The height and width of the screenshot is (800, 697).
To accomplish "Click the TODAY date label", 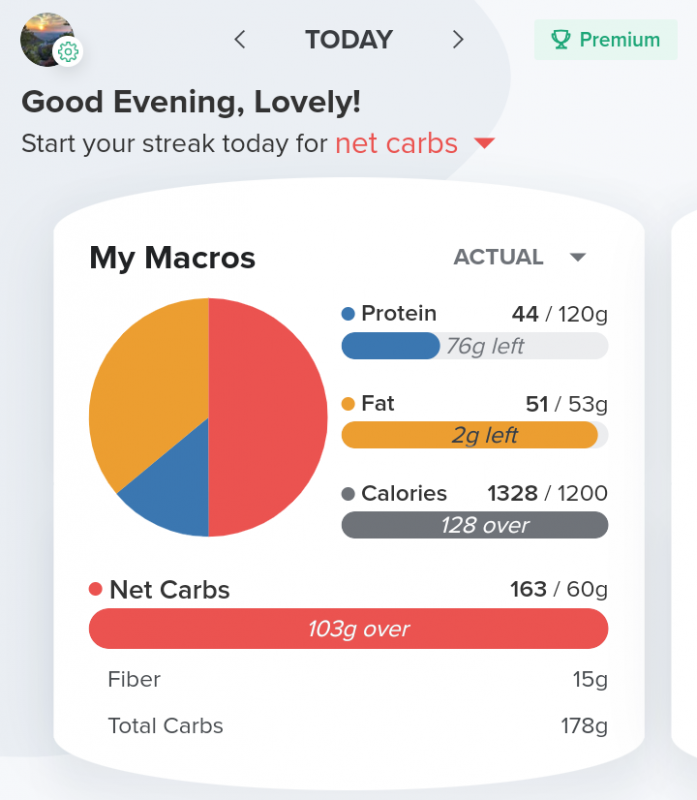I will [x=349, y=40].
